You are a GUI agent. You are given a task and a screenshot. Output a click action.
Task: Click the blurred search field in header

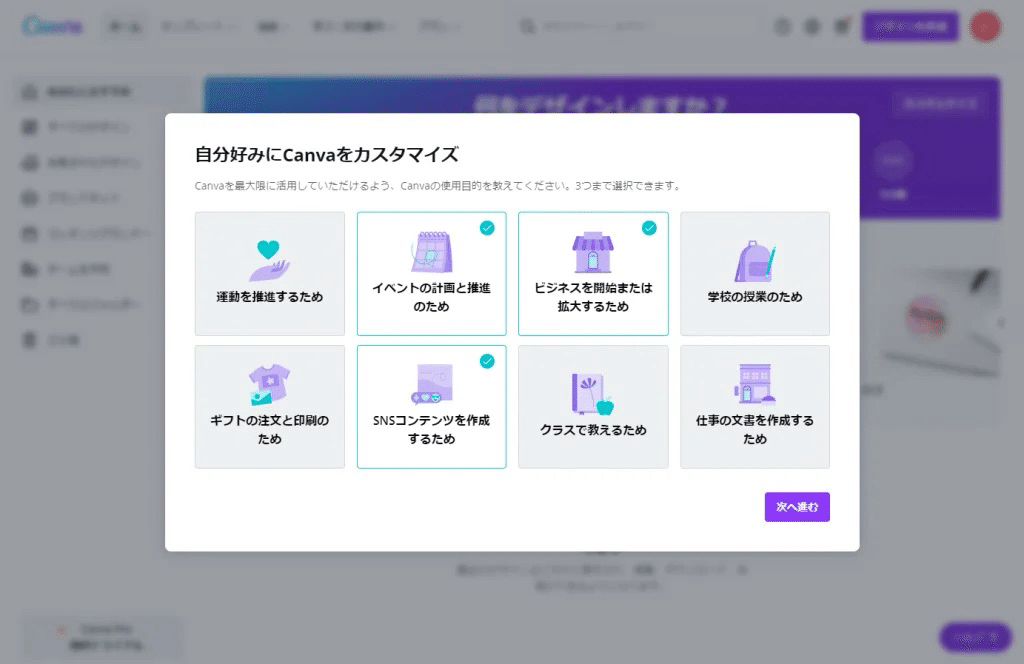(637, 26)
